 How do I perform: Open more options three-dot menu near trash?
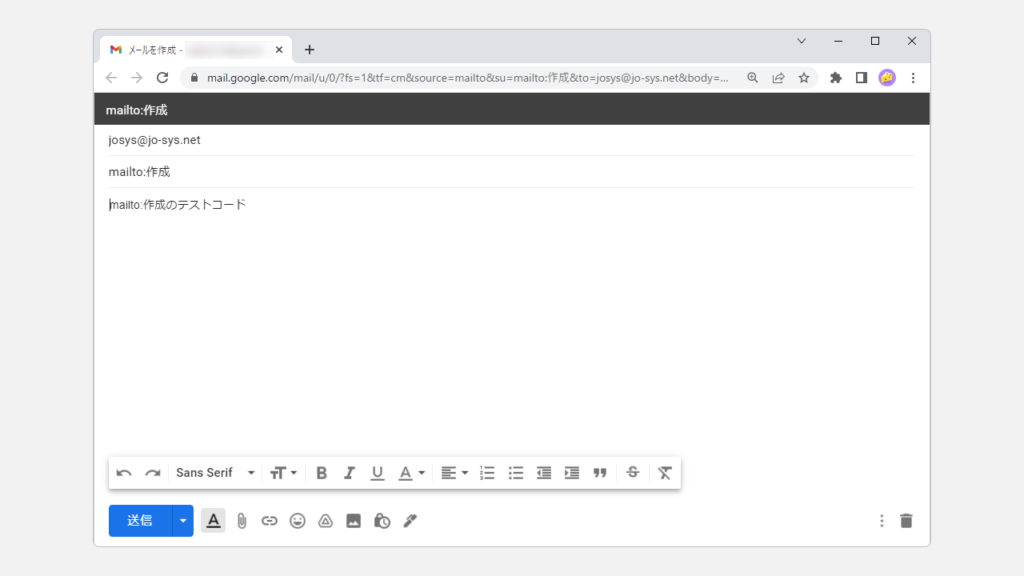click(881, 521)
